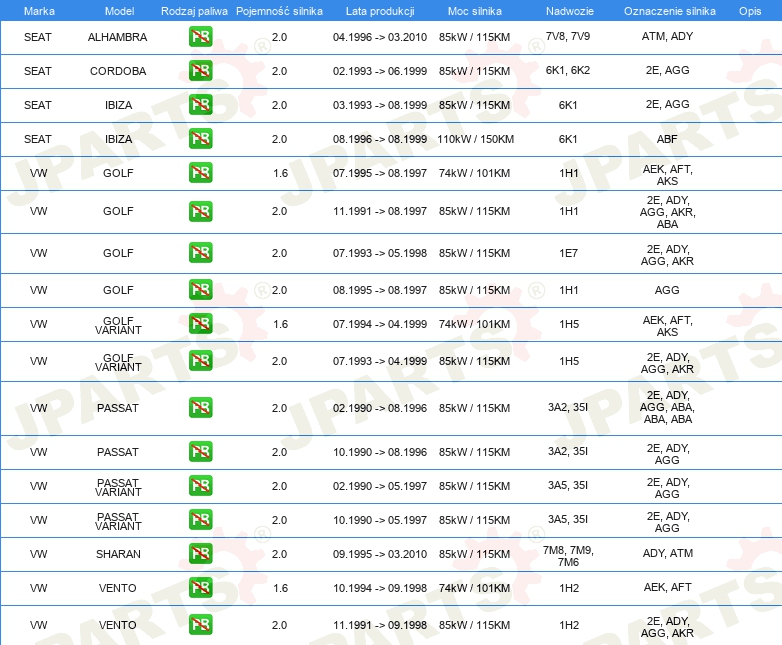
Task: Select fuel icon in PASSAT VARIANT 10.1990 row
Action: pyautogui.click(x=200, y=519)
